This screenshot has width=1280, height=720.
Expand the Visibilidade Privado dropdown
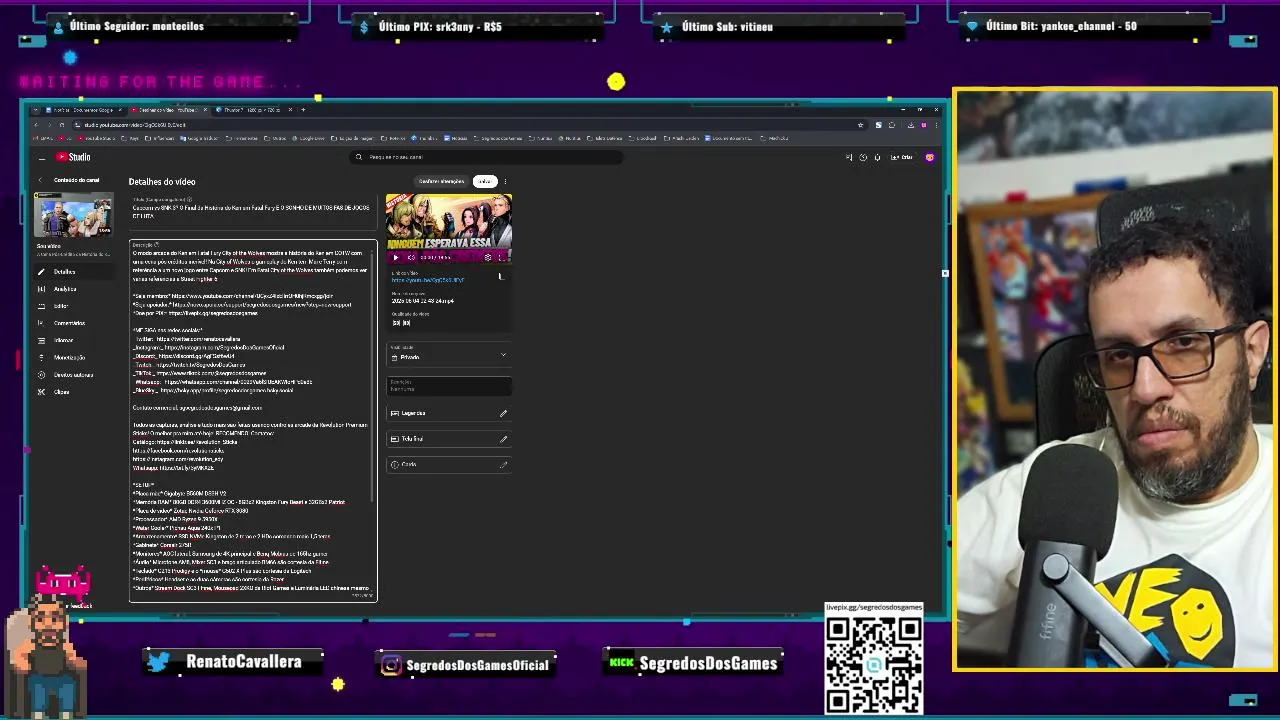[449, 354]
